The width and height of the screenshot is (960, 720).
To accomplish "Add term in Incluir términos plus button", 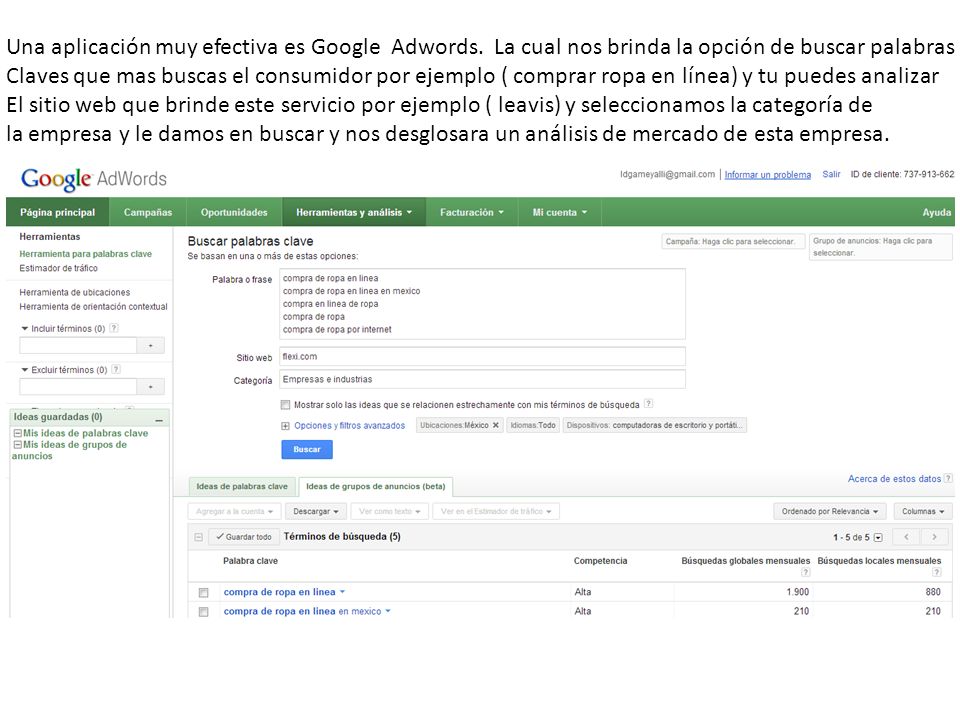I will click(x=151, y=346).
